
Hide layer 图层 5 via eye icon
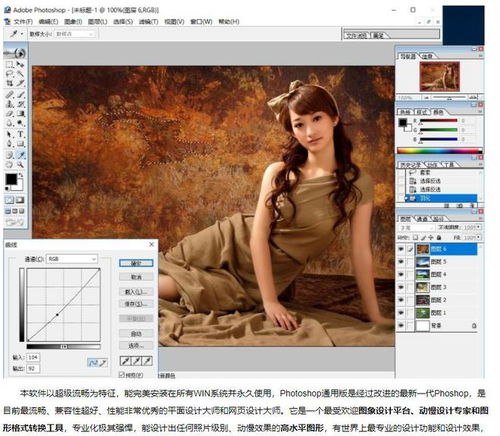click(401, 262)
